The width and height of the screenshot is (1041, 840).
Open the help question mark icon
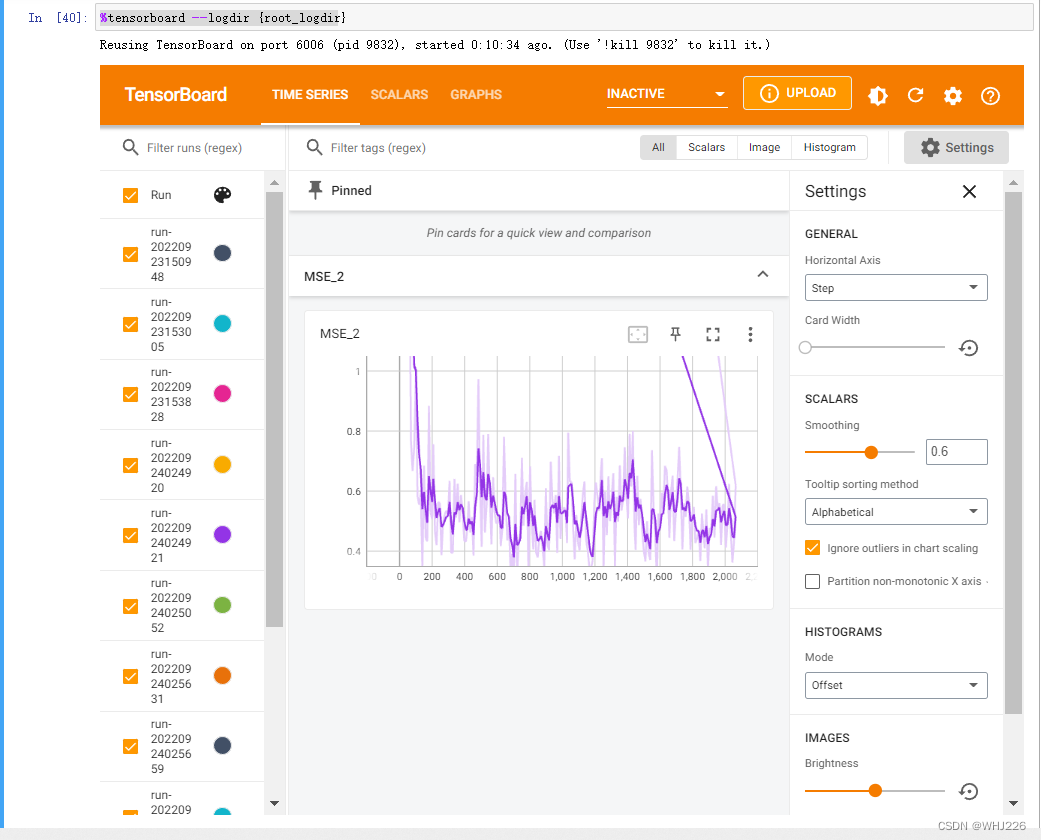(x=990, y=96)
